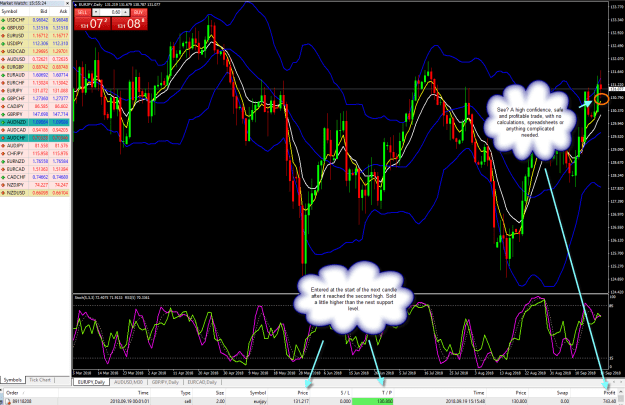
Task: Sort by the Type column header
Action: (186, 393)
